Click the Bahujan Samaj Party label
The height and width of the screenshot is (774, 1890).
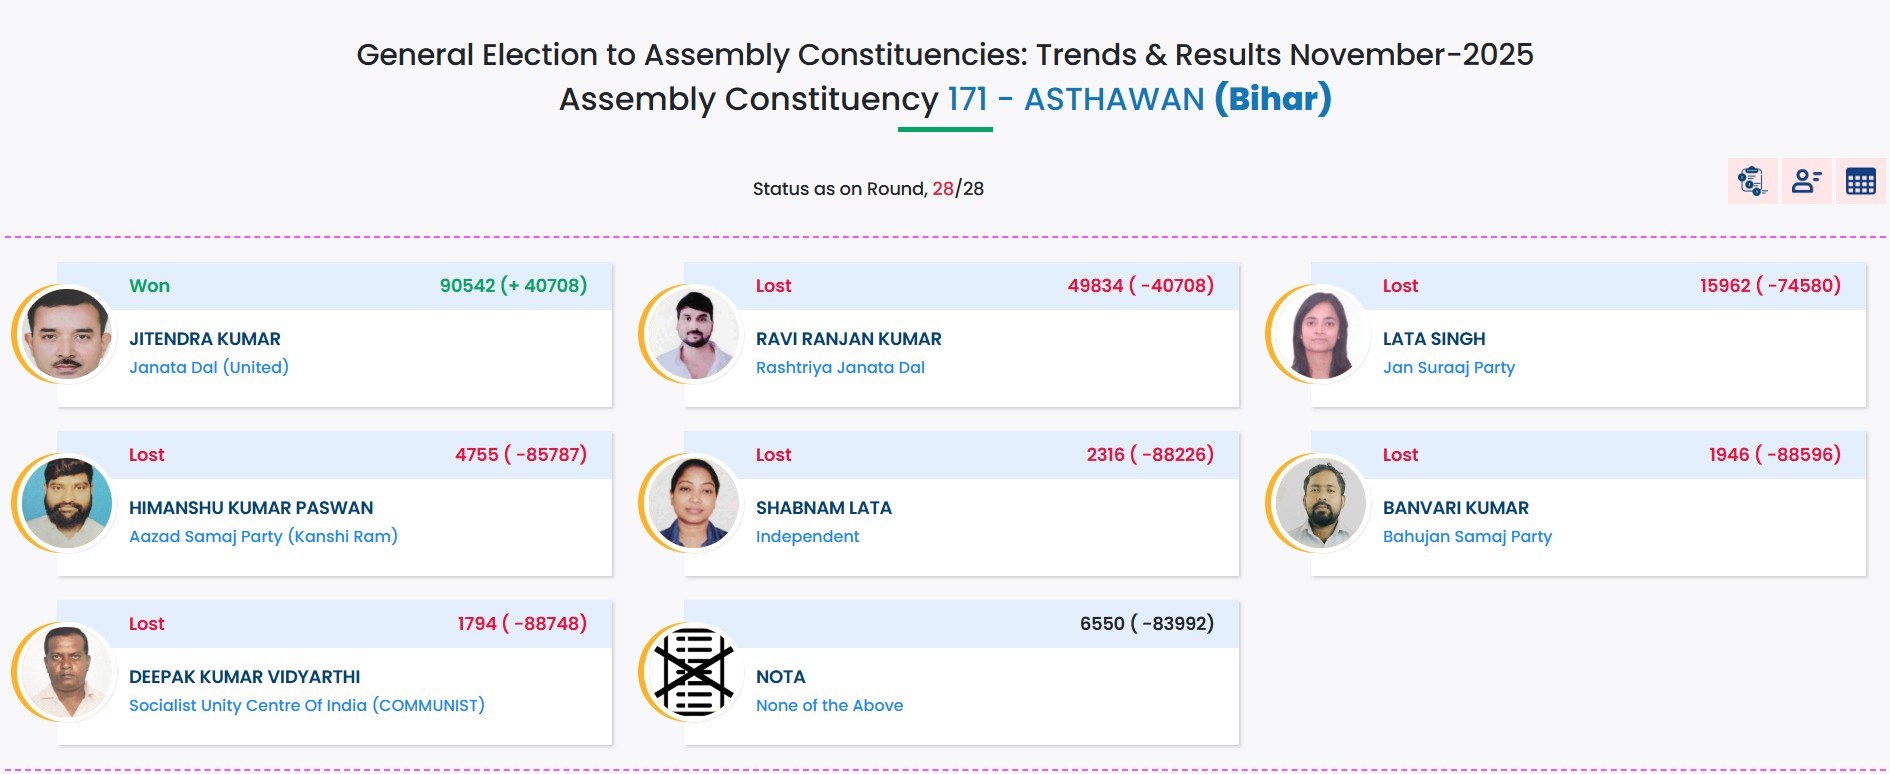click(x=1467, y=536)
